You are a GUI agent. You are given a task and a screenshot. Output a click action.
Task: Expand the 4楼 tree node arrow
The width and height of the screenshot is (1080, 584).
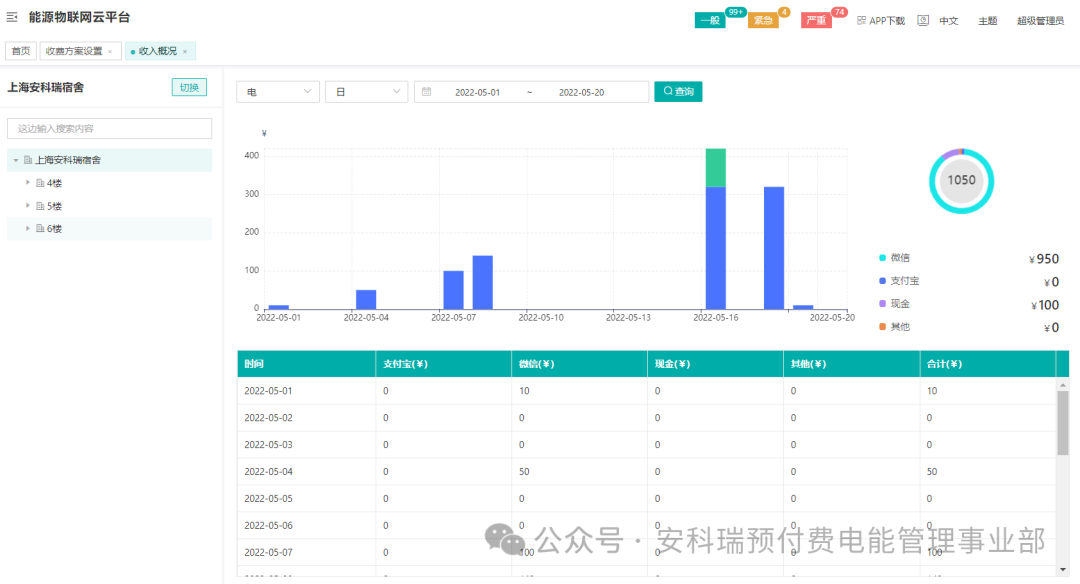(28, 182)
